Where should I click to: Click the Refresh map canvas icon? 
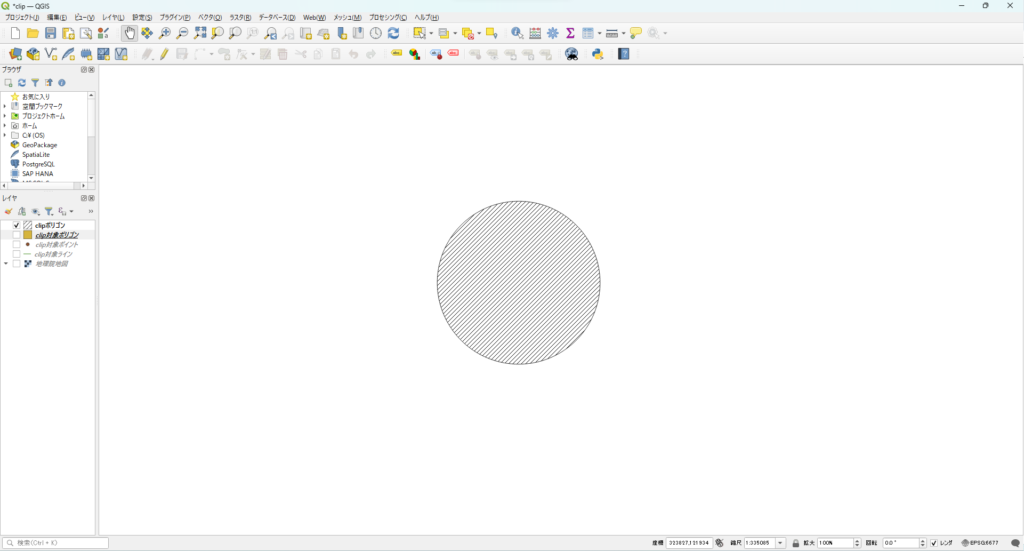coord(393,33)
